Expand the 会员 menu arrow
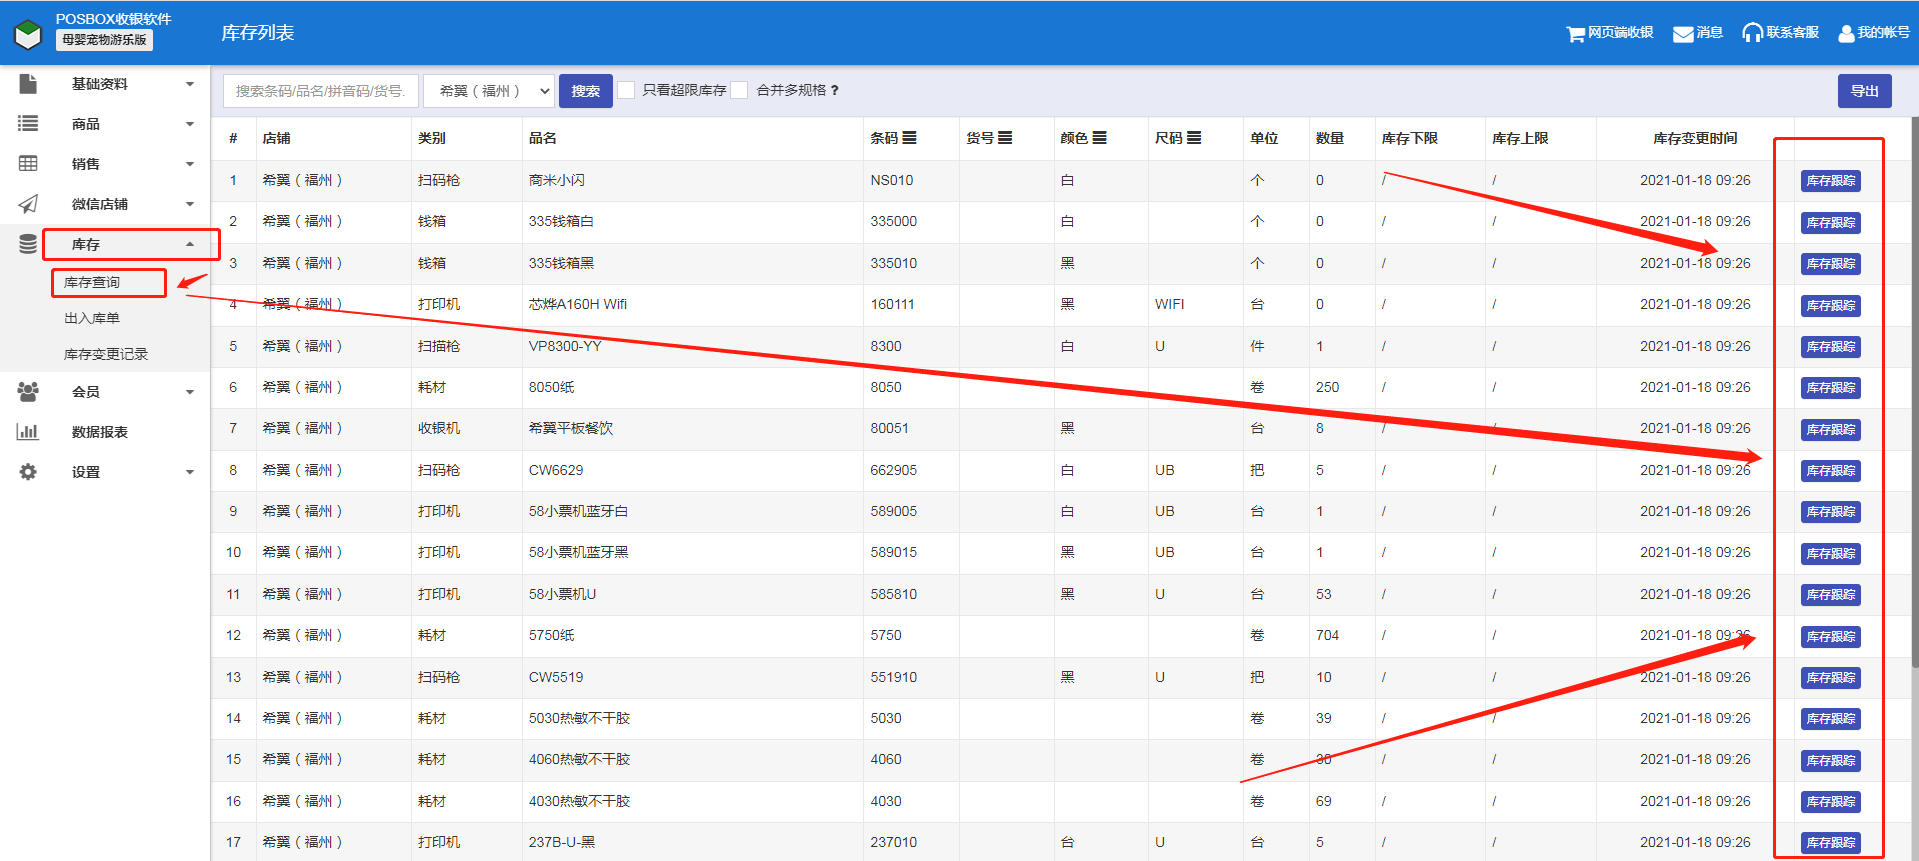This screenshot has height=861, width=1919. tap(190, 392)
